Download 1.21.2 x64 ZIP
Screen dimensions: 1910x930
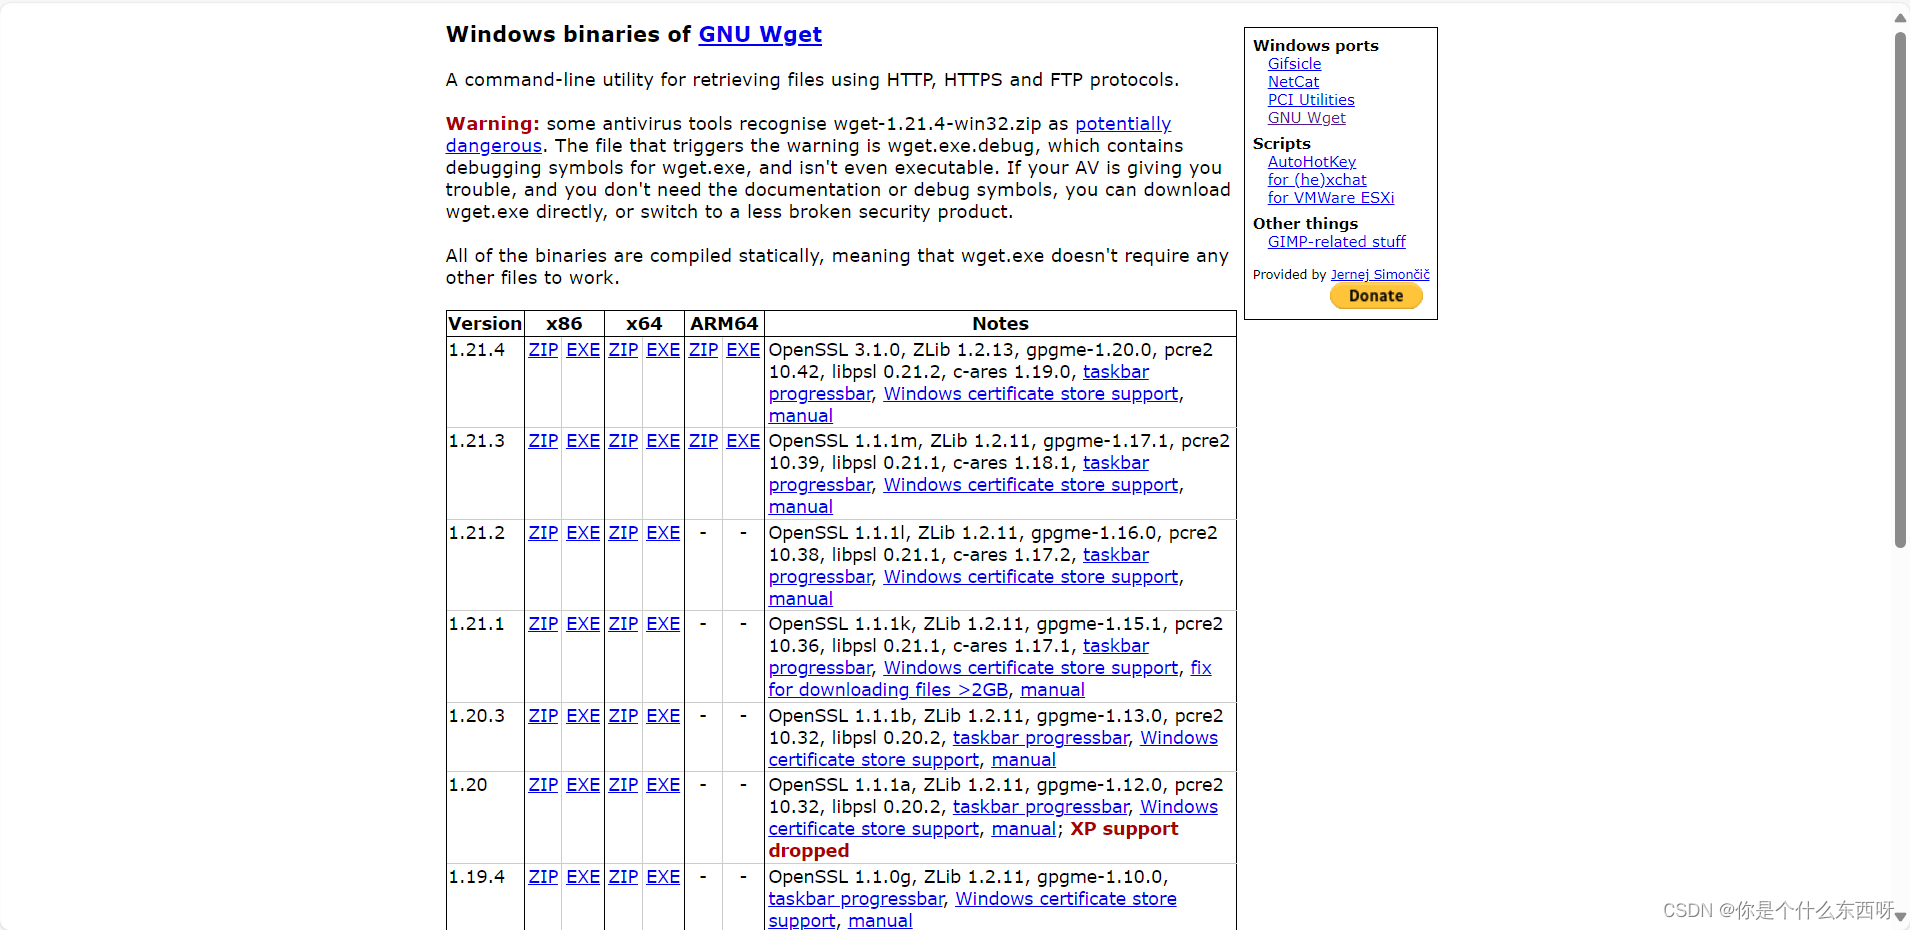pyautogui.click(x=623, y=533)
